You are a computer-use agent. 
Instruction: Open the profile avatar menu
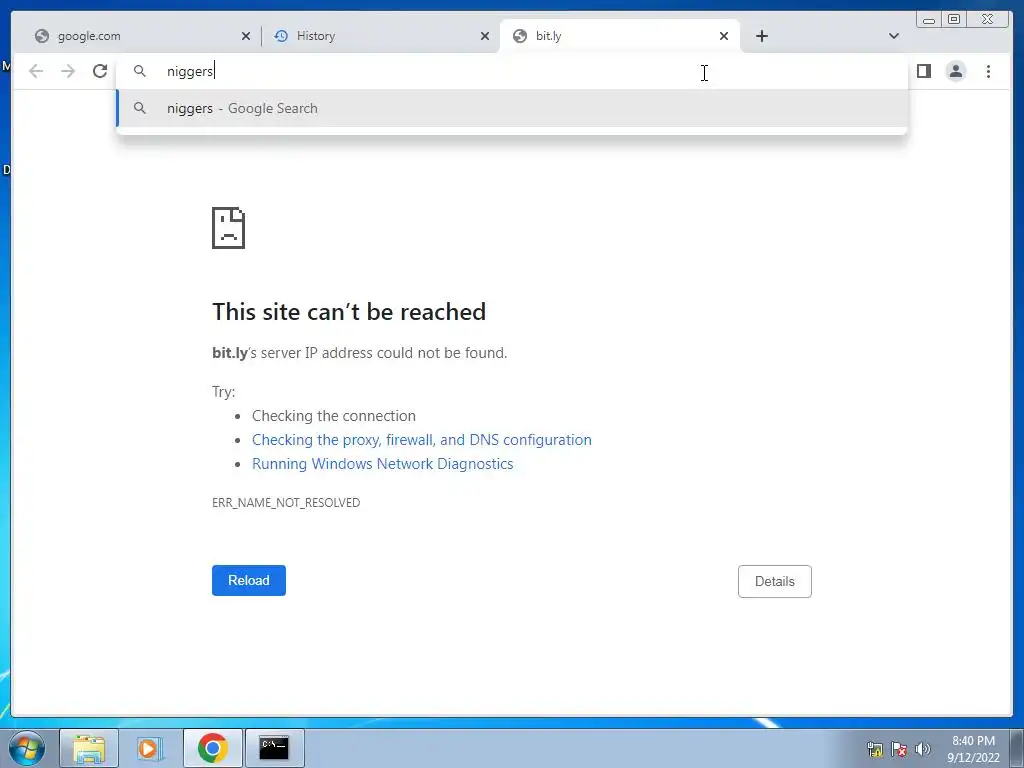[955, 71]
